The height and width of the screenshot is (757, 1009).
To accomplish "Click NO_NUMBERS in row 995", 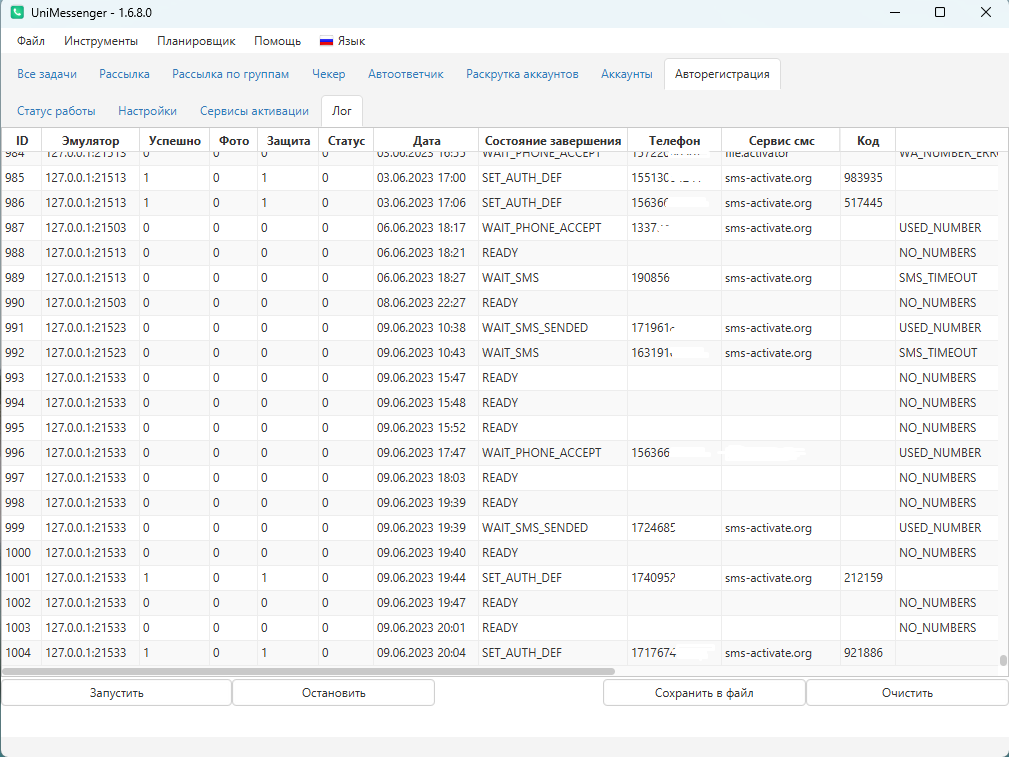I will 938,428.
